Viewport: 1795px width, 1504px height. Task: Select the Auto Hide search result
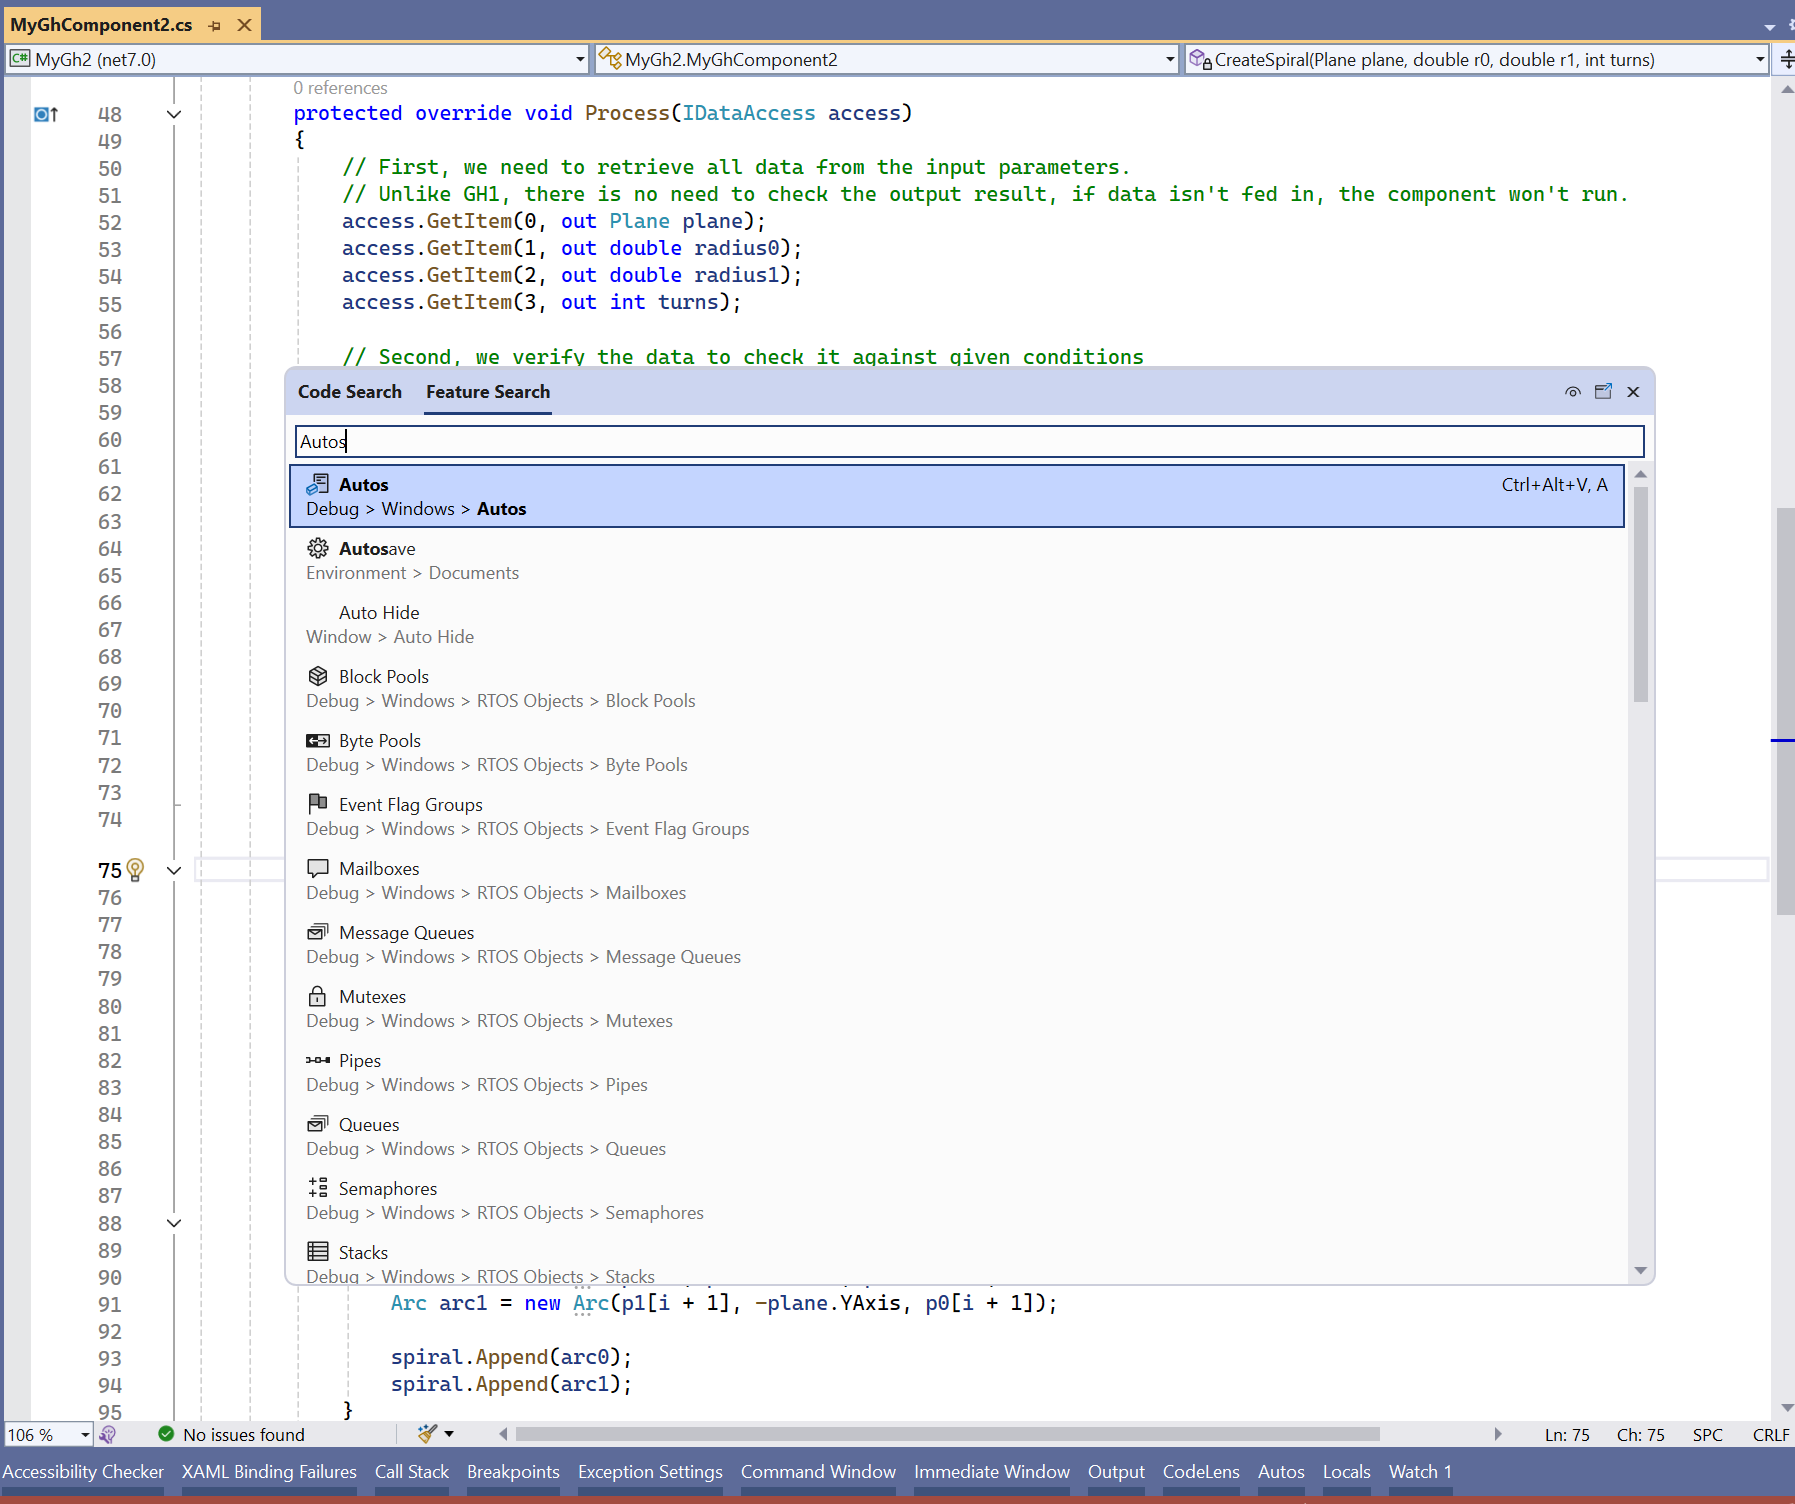coord(956,624)
